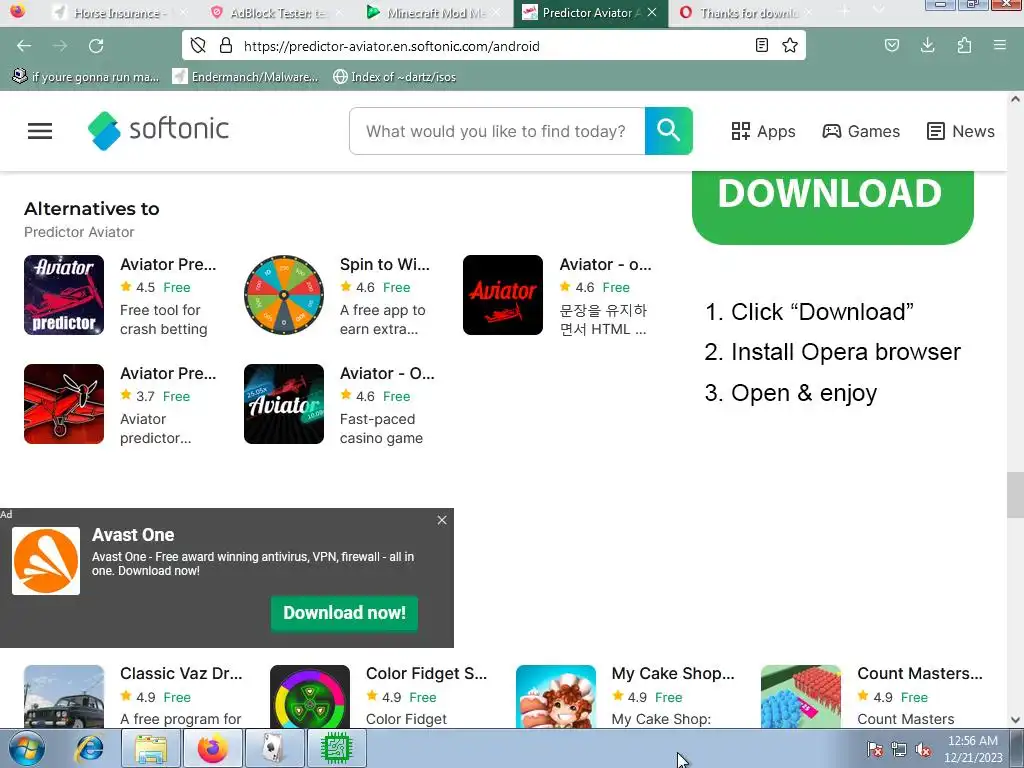Viewport: 1024px width, 768px height.
Task: Reload the page with the refresh icon
Action: point(96,46)
